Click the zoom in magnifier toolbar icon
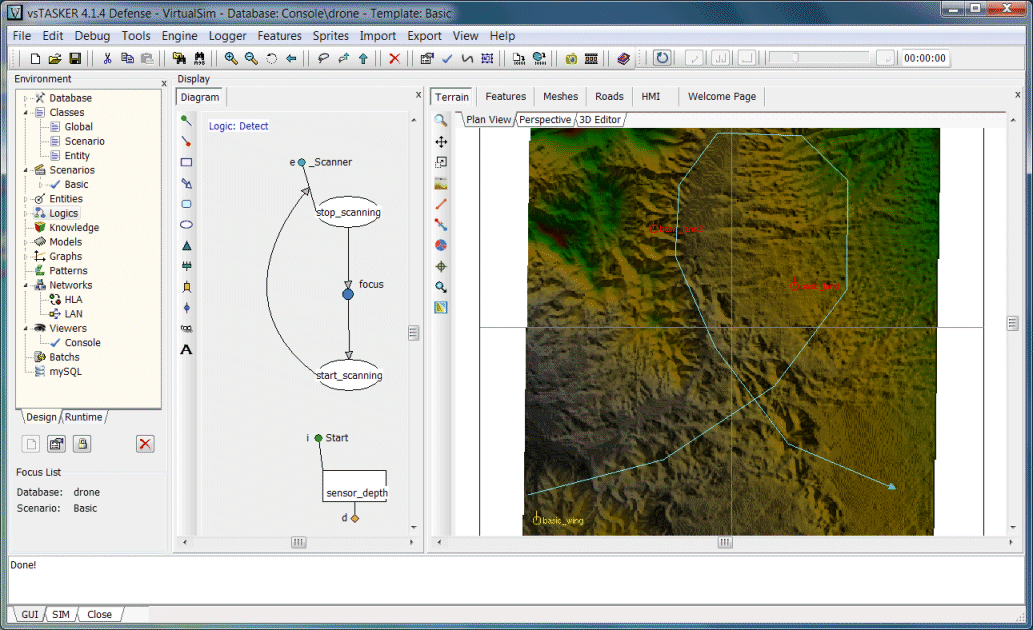This screenshot has width=1033, height=630. (x=231, y=59)
